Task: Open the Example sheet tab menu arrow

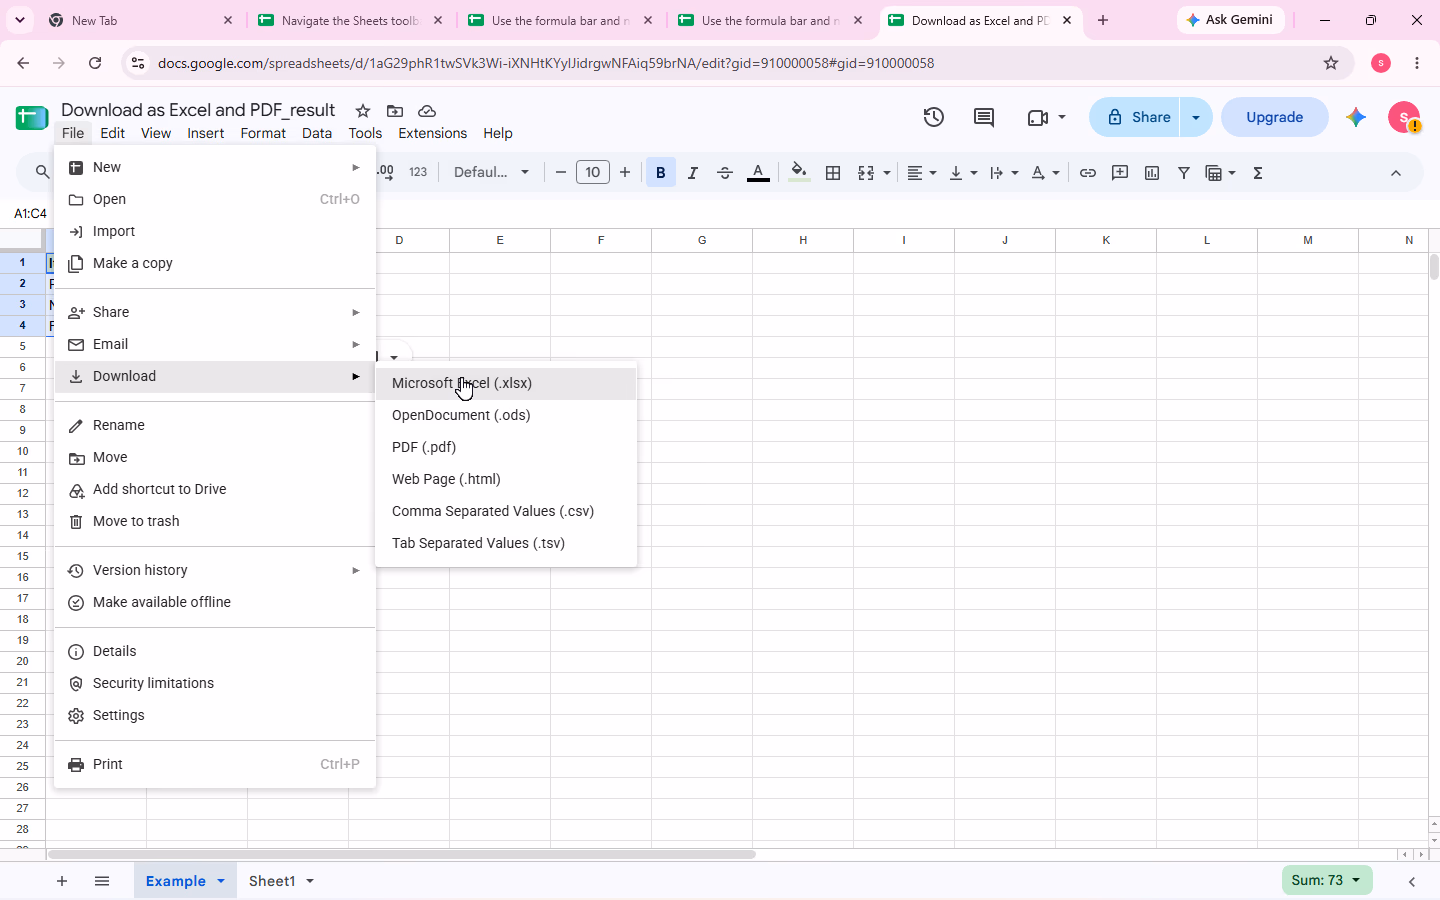Action: (221, 881)
